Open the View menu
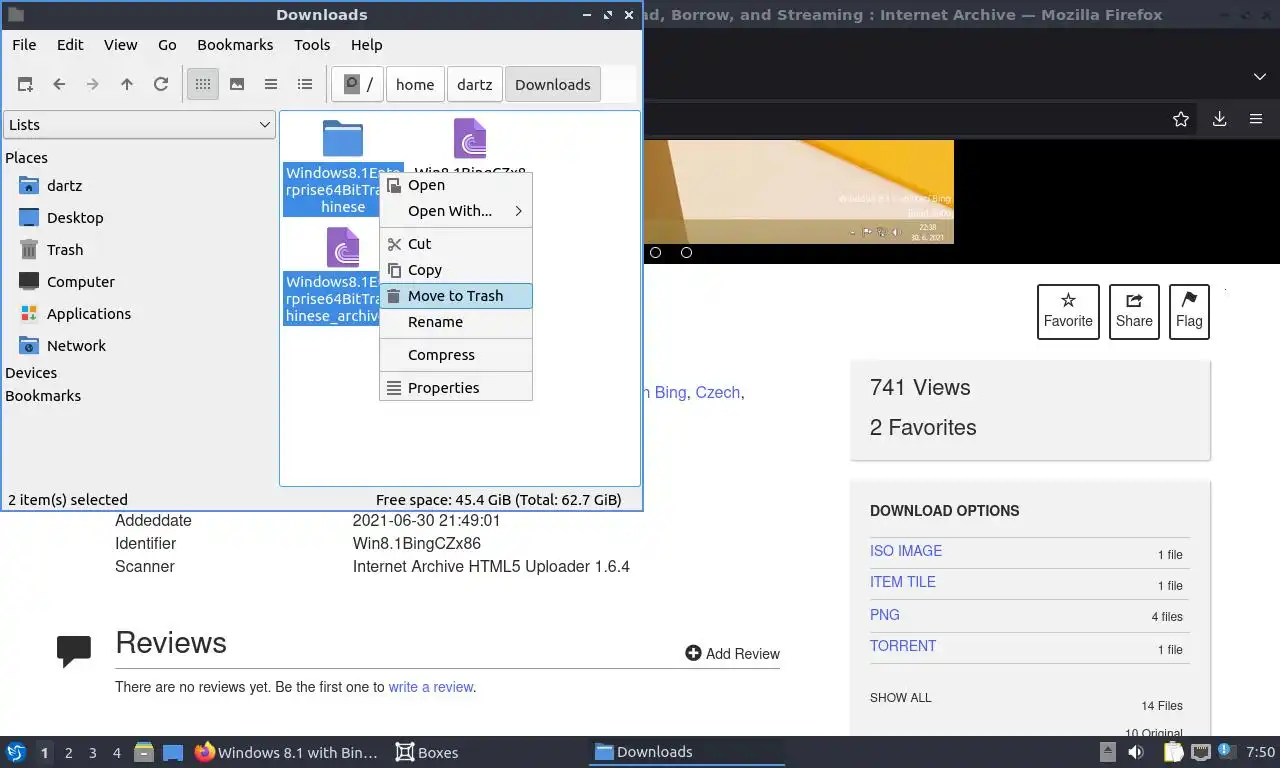 point(121,45)
